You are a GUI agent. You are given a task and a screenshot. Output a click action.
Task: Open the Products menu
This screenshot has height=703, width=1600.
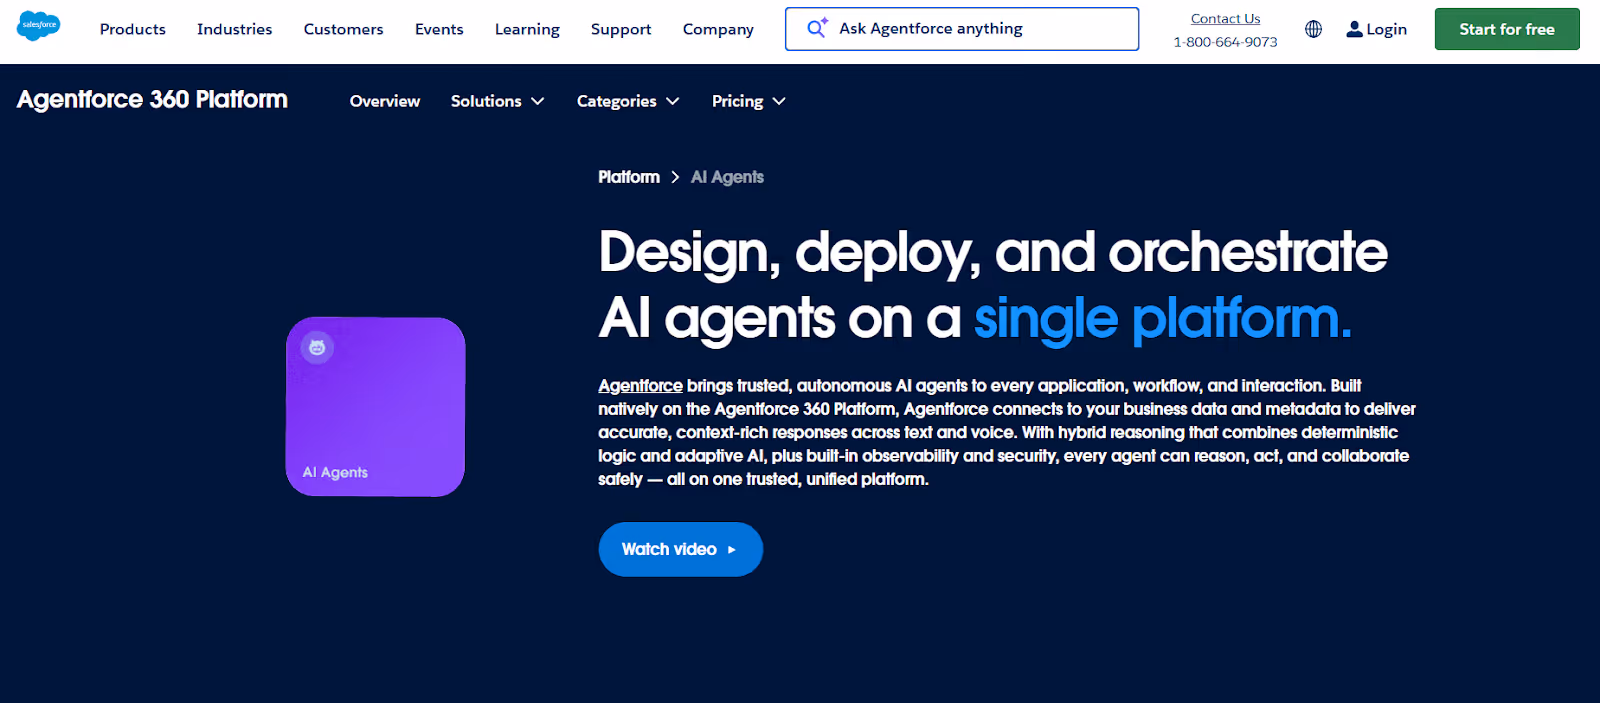pos(133,29)
